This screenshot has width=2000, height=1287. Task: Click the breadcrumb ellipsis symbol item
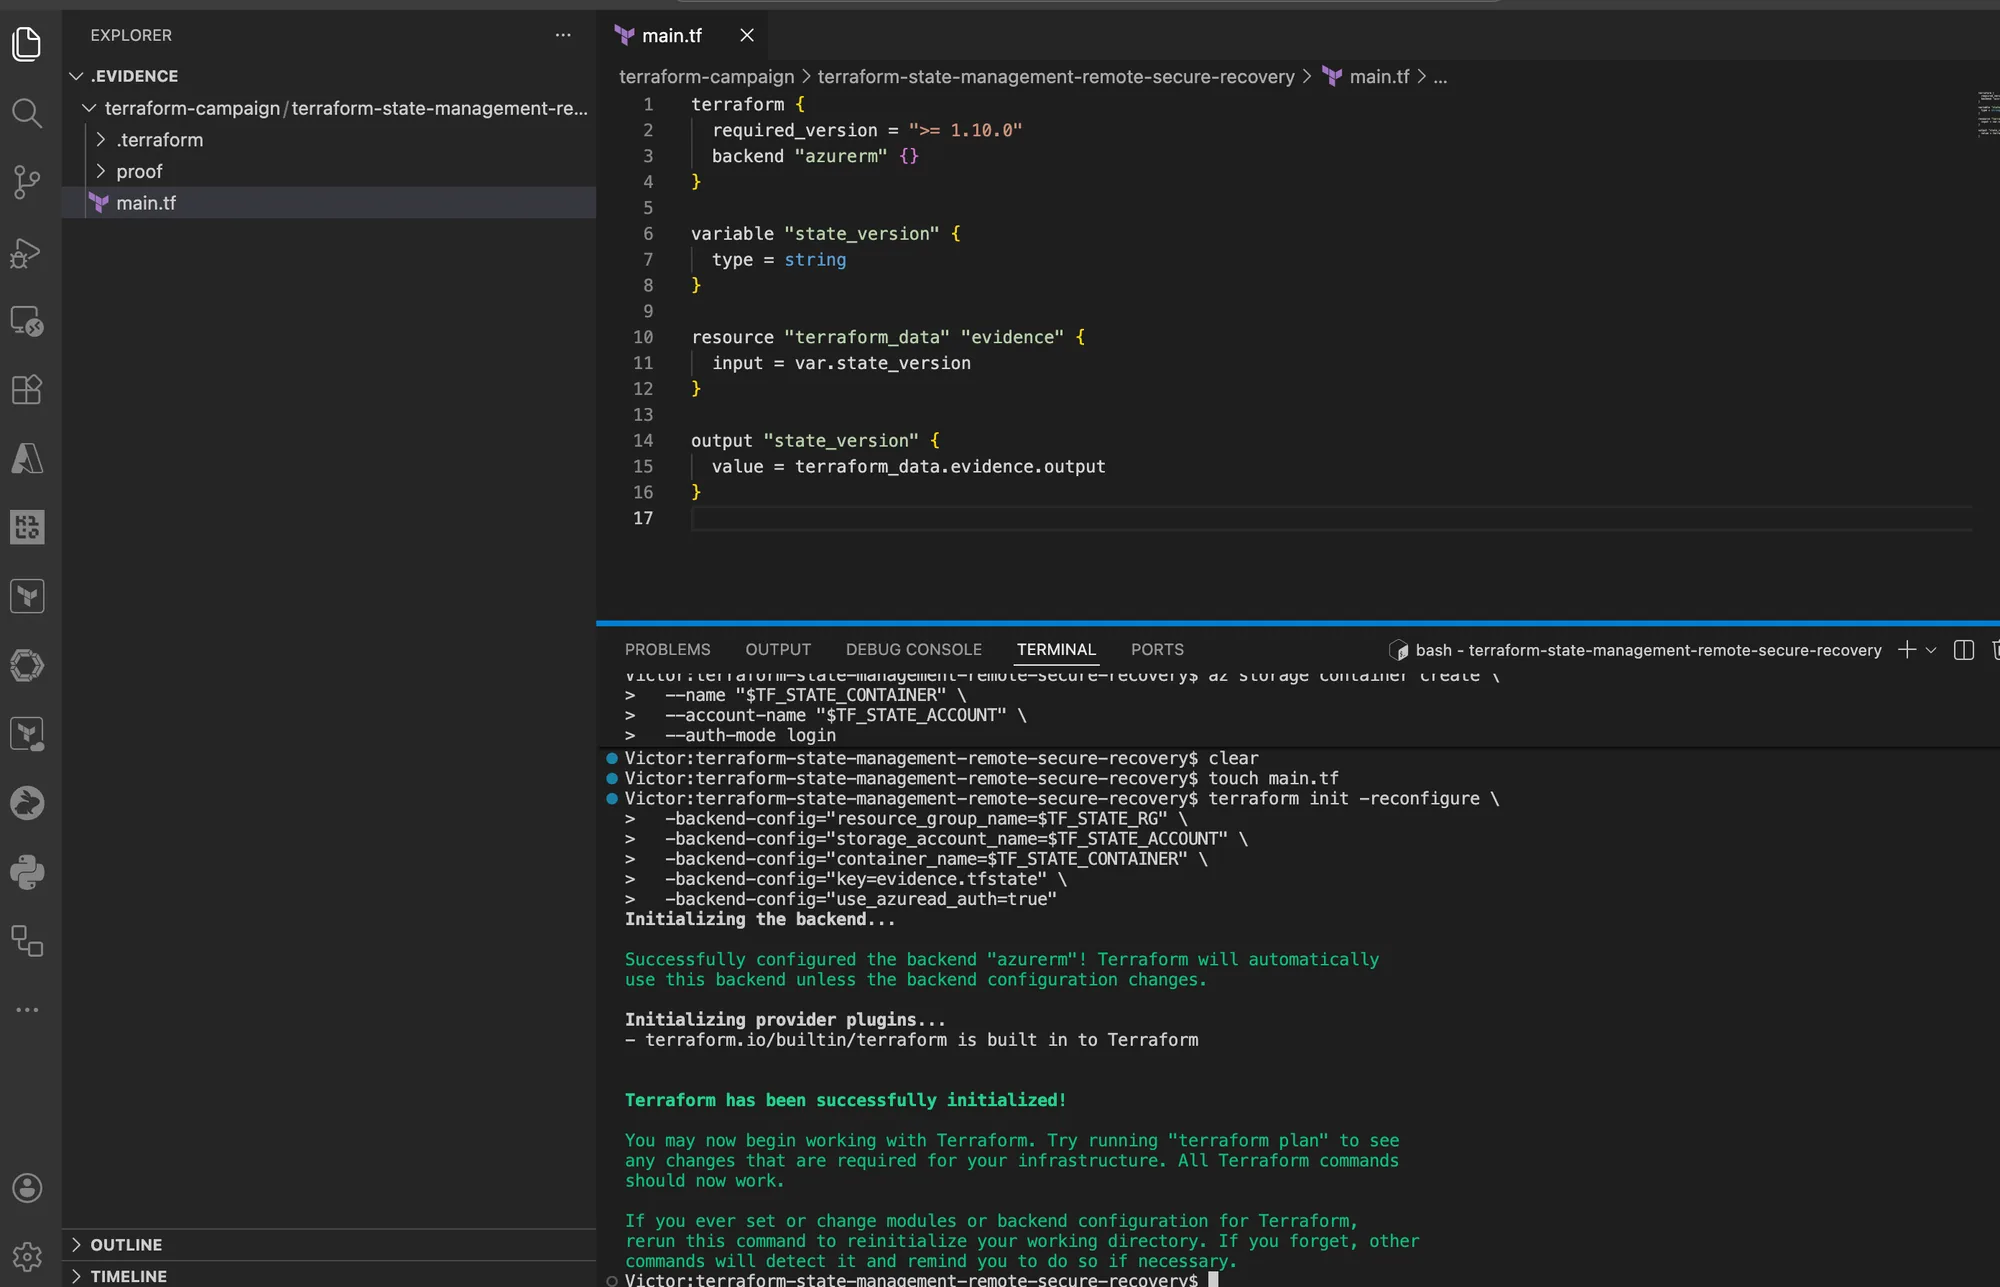tap(1440, 77)
